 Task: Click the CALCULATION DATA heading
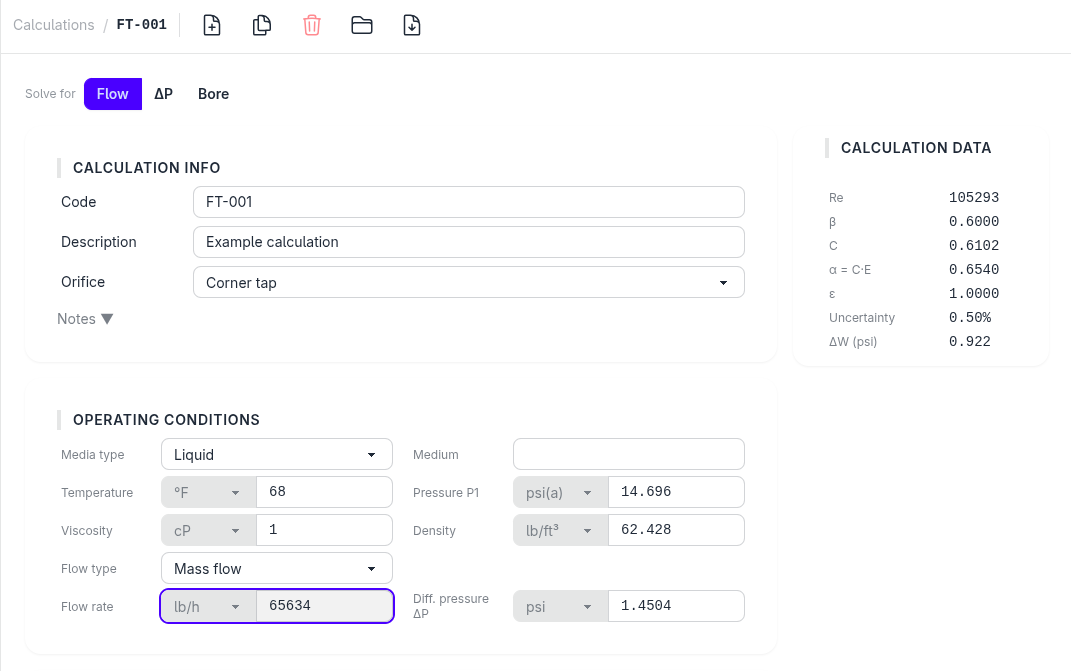pos(915,148)
